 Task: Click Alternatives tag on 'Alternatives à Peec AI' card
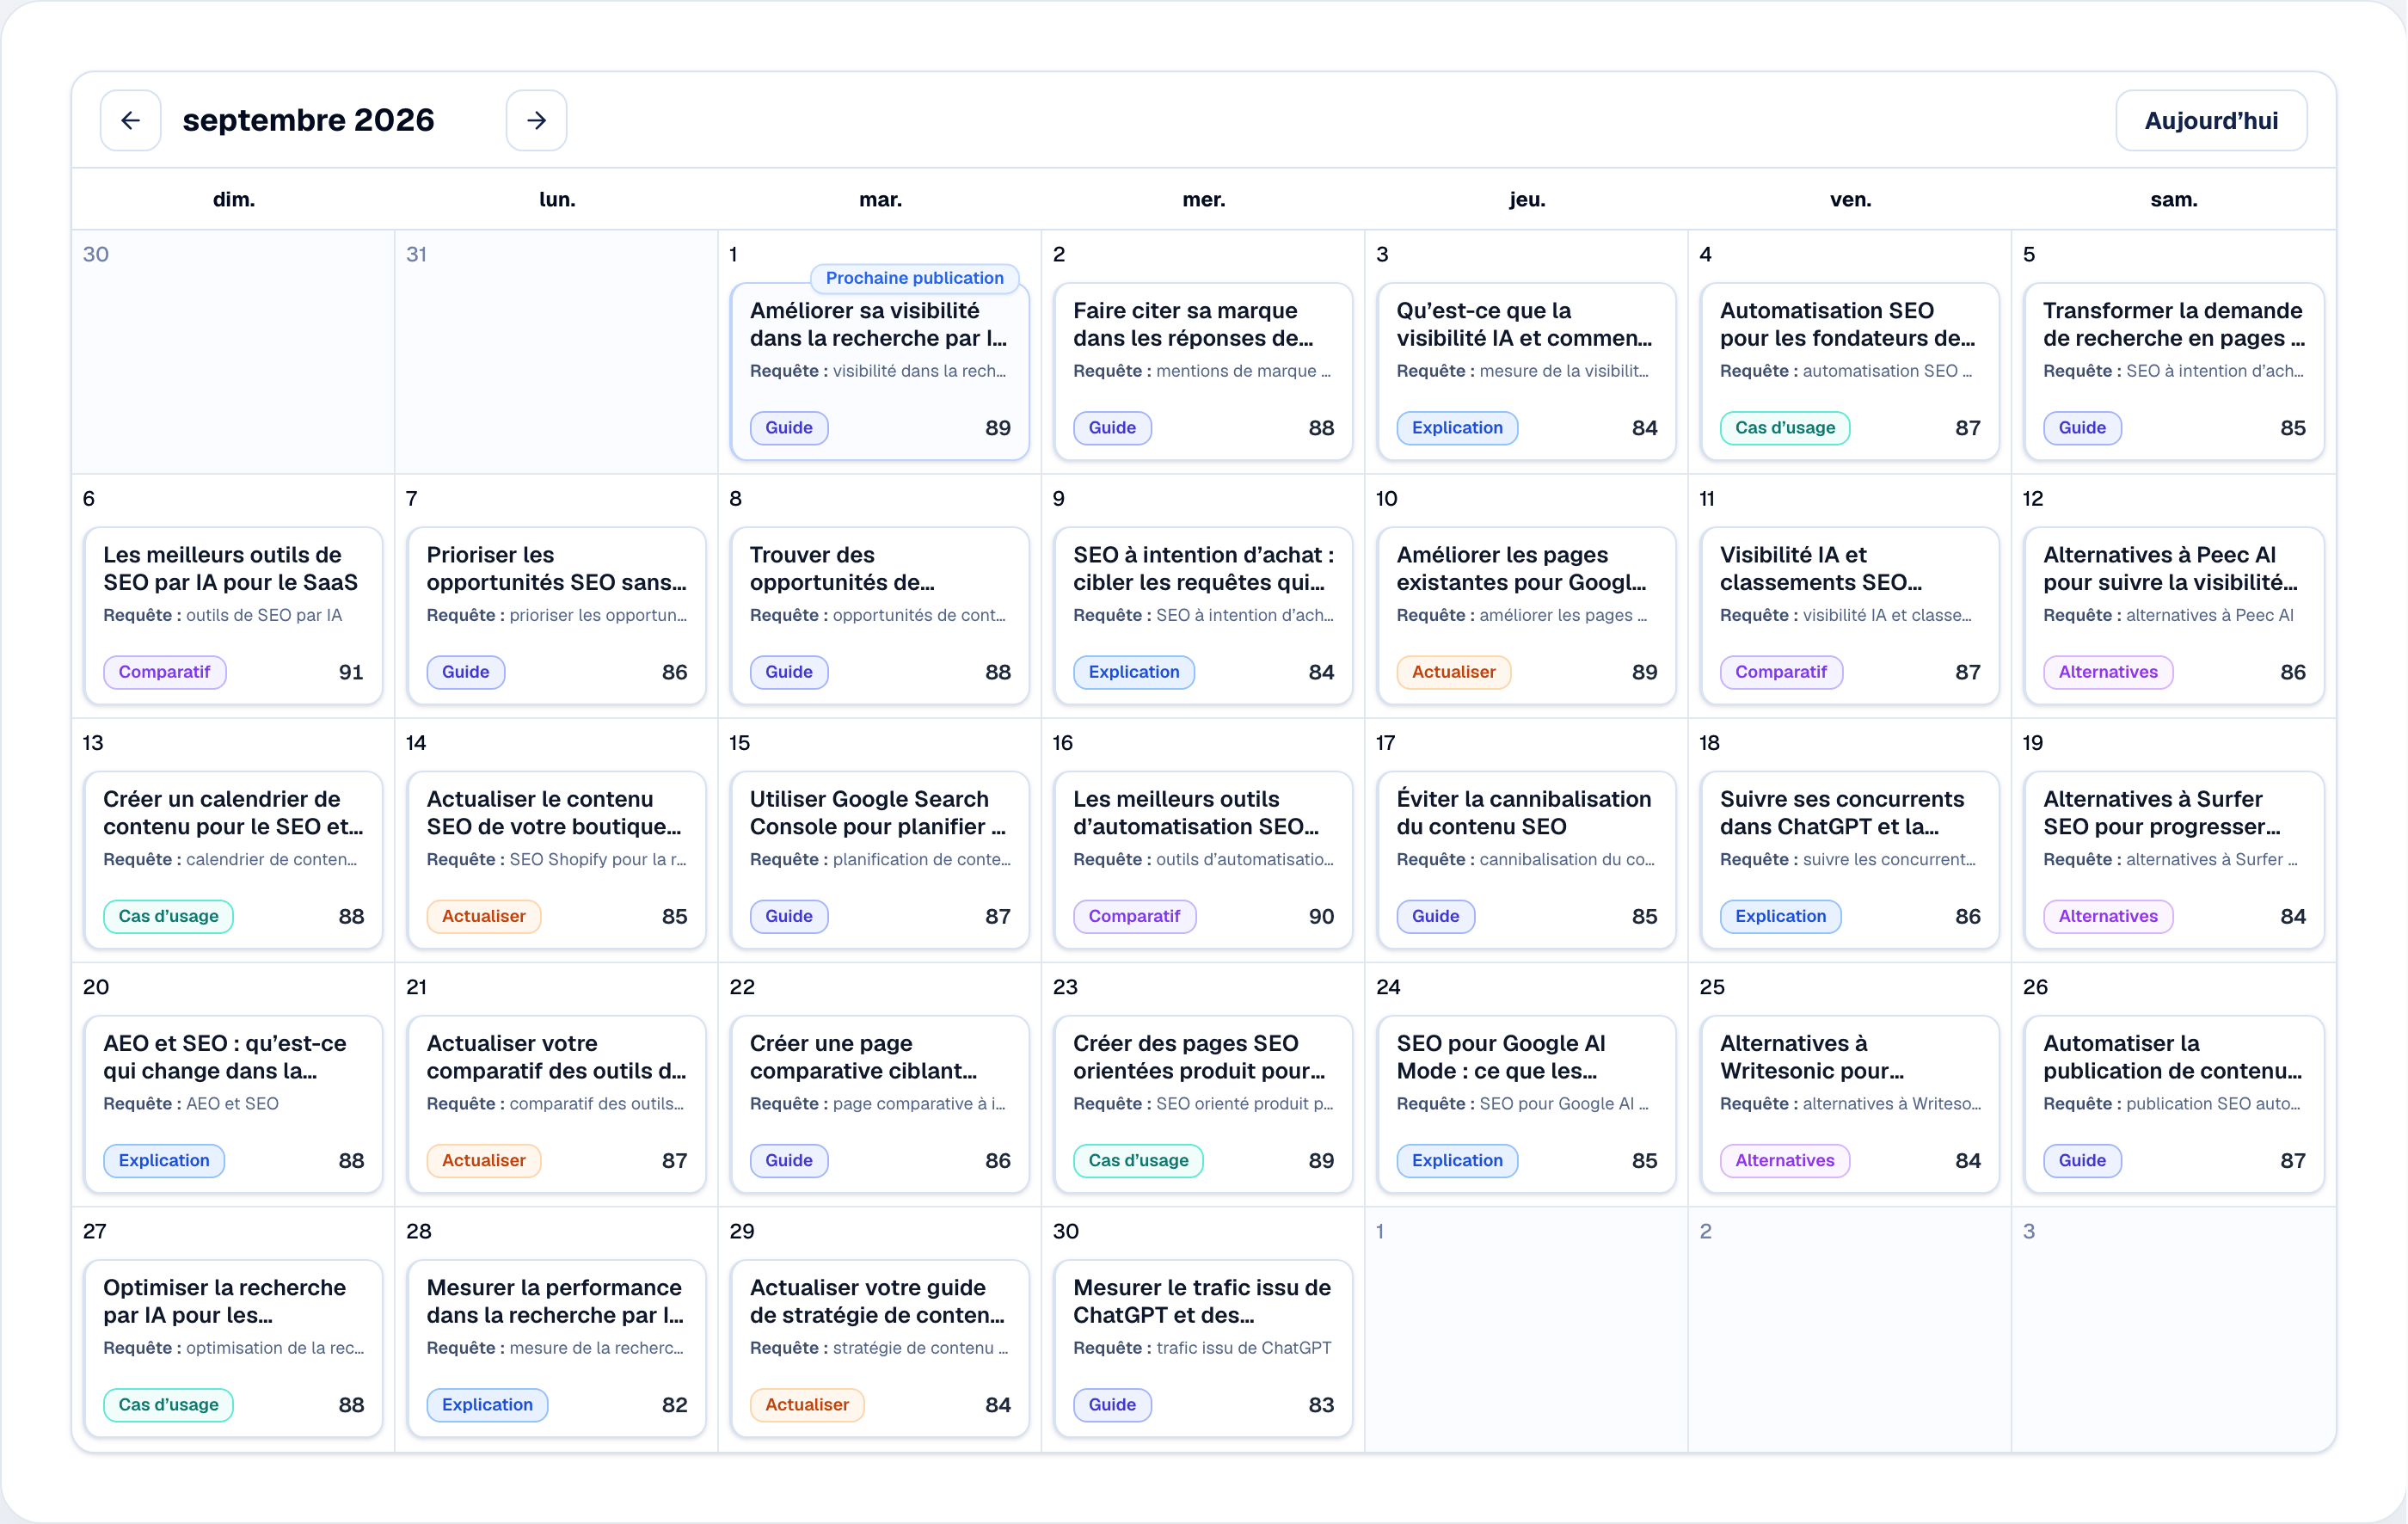(x=2107, y=672)
